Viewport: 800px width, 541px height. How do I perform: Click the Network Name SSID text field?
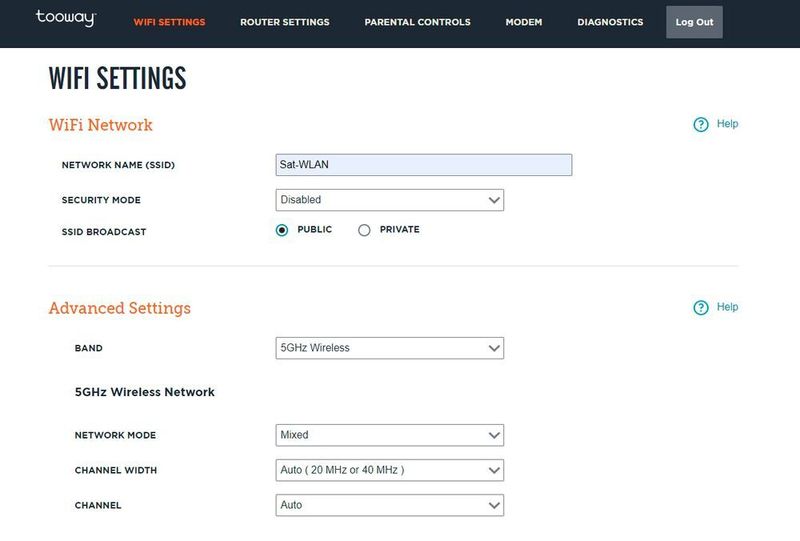pos(423,165)
